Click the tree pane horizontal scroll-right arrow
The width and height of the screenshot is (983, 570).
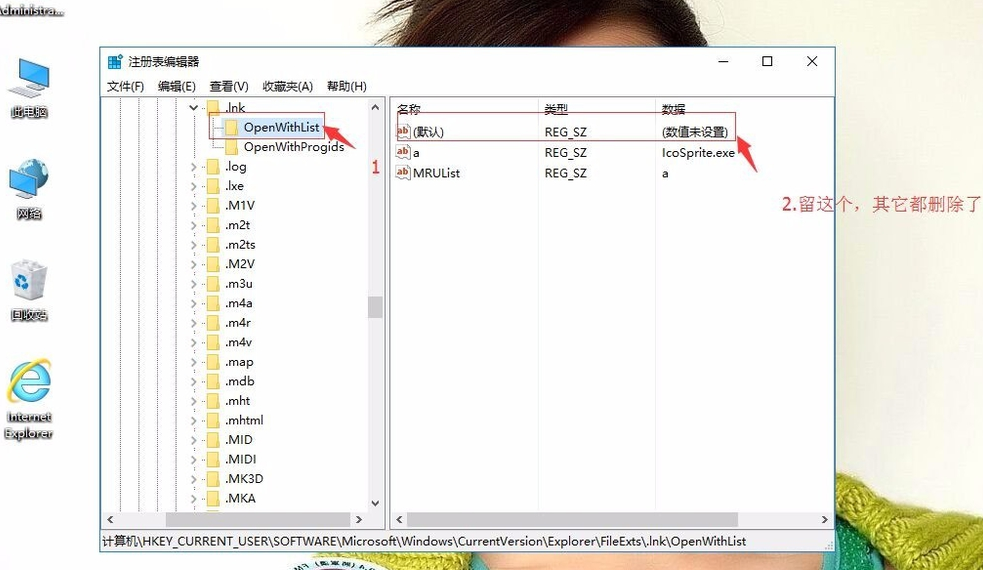pos(359,519)
